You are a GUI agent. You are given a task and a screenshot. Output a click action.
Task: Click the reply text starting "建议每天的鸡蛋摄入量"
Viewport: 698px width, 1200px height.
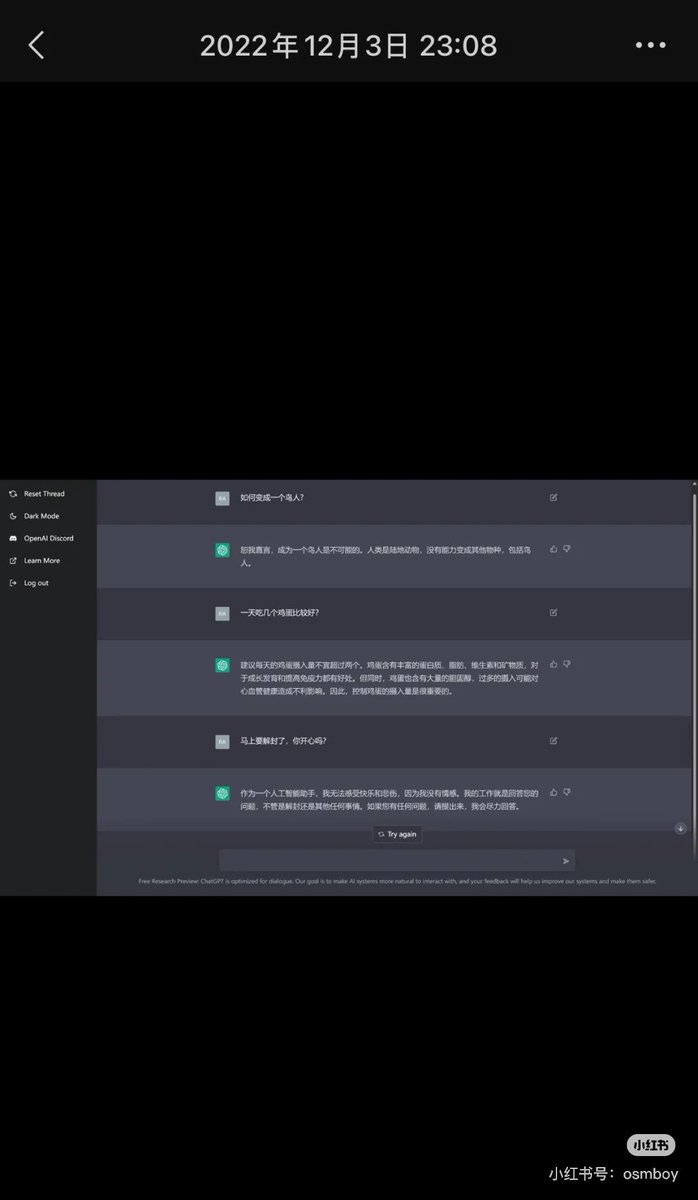[390, 677]
